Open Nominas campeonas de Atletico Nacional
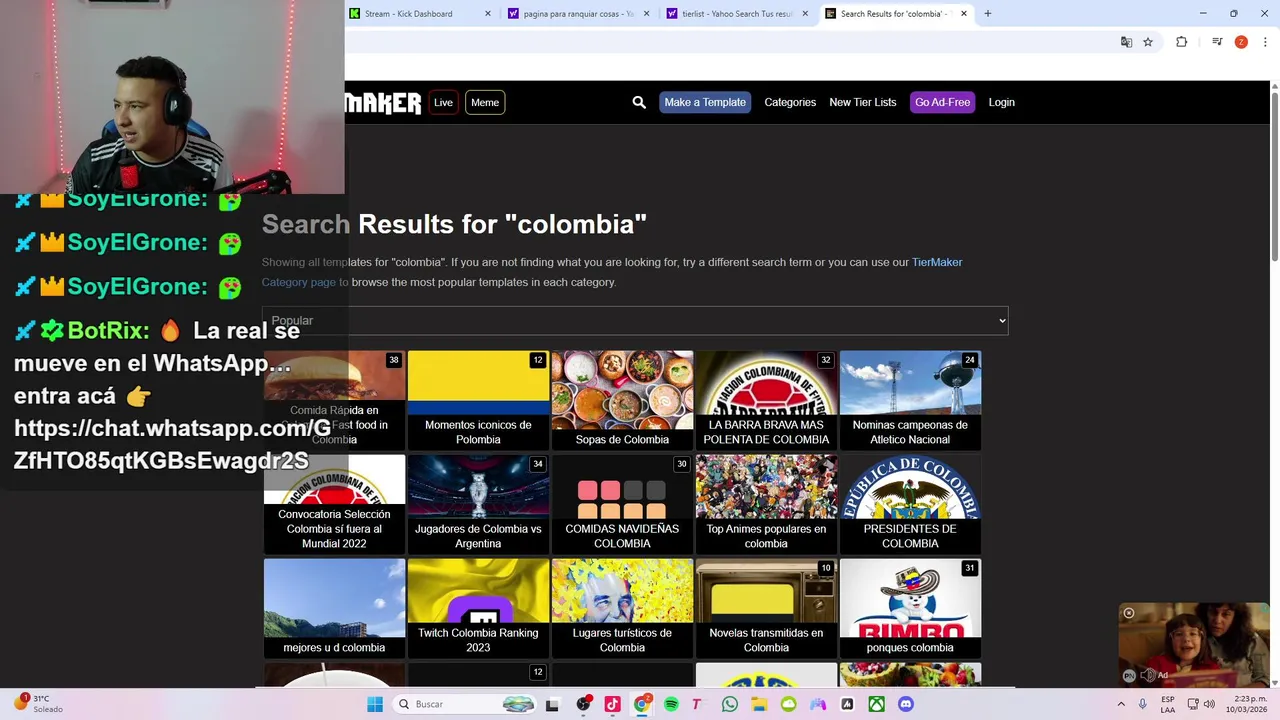Viewport: 1280px width, 720px height. pos(910,400)
